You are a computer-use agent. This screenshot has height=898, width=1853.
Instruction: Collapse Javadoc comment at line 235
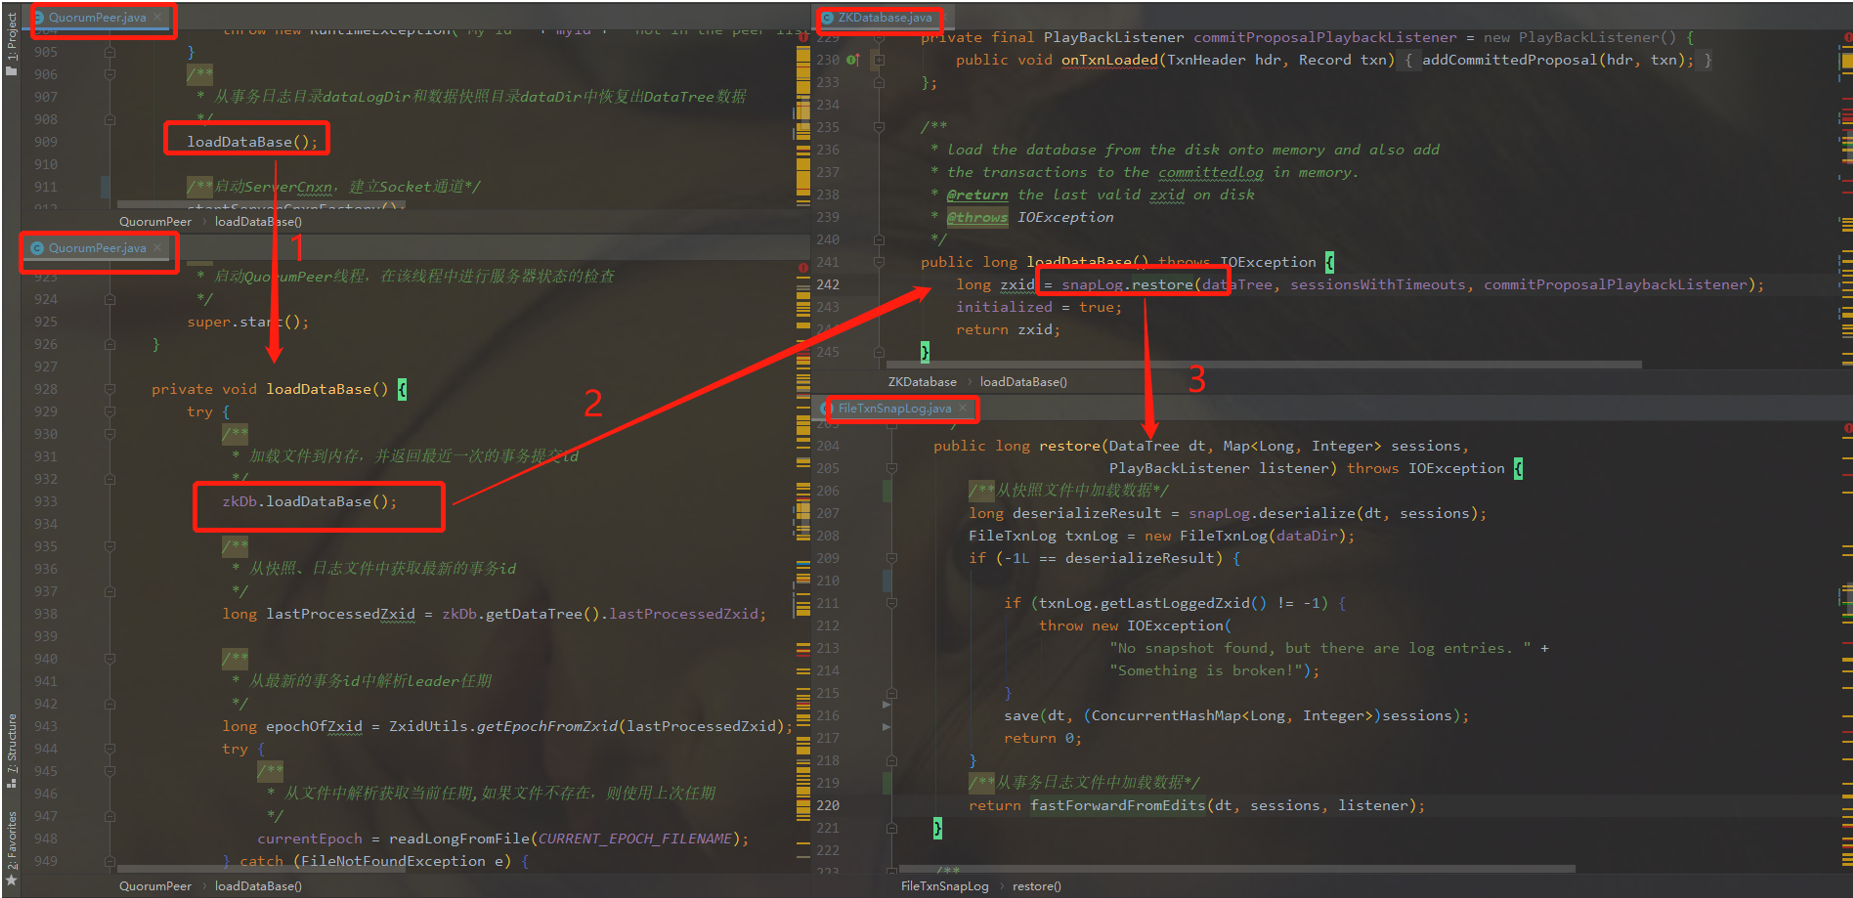pos(879,127)
